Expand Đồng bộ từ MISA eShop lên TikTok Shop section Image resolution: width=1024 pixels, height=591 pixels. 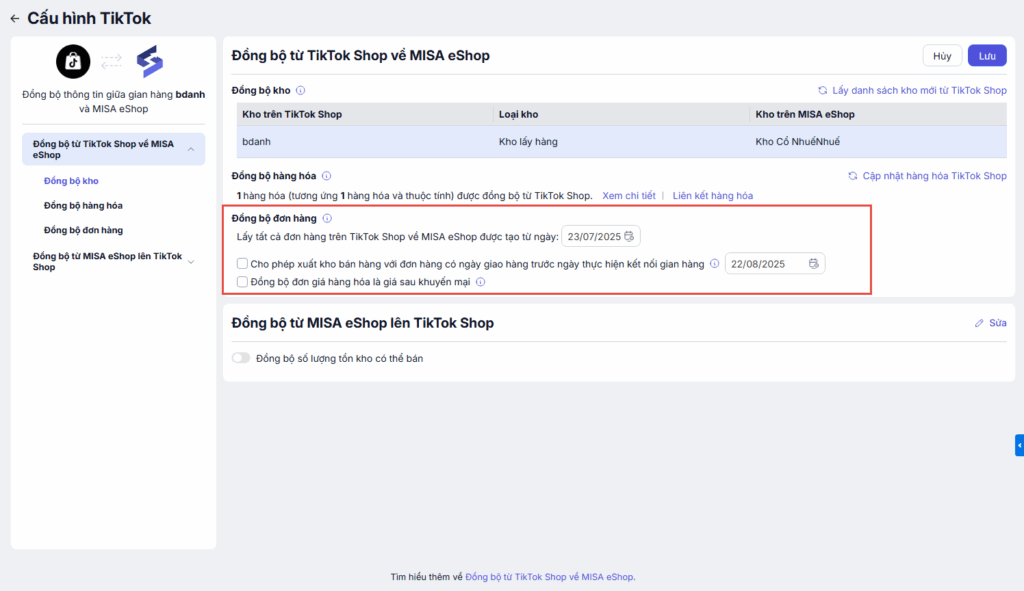pos(191,262)
